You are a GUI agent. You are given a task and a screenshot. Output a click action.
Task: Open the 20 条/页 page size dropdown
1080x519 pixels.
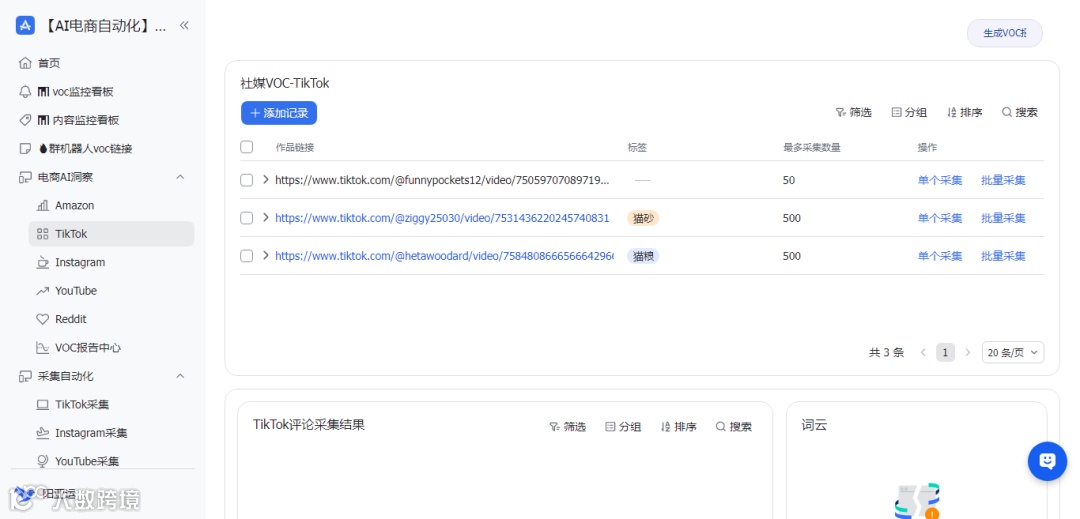(x=1013, y=352)
